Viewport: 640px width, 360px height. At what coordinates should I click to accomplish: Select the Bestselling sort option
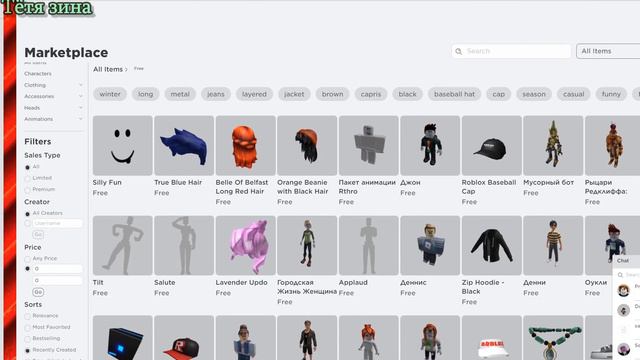click(x=27, y=339)
